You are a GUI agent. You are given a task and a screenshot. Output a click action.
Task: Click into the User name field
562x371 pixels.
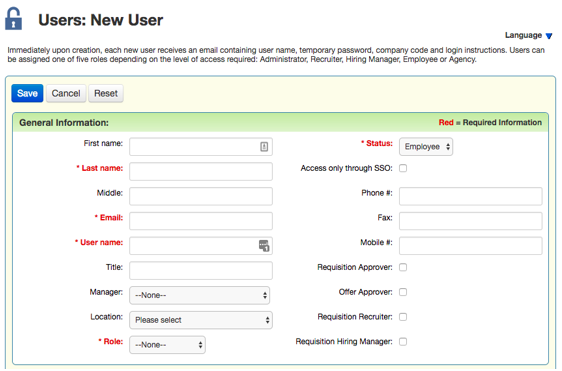[x=201, y=246]
